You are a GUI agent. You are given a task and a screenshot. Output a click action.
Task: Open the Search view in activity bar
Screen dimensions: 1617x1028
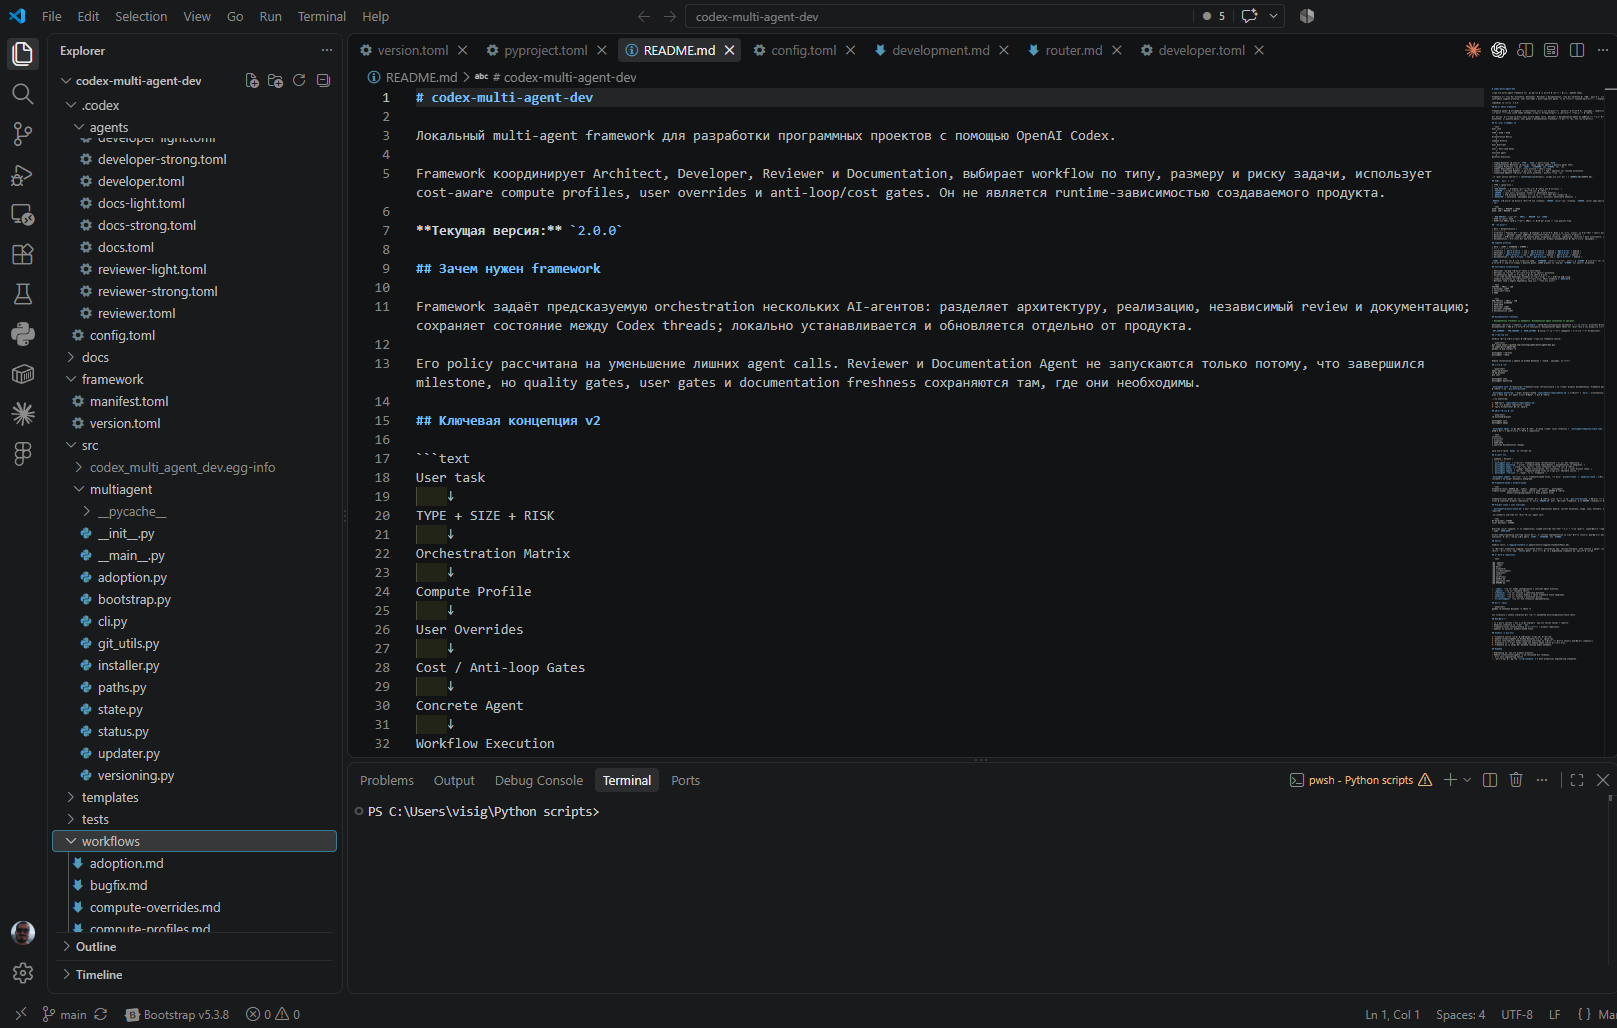(22, 94)
